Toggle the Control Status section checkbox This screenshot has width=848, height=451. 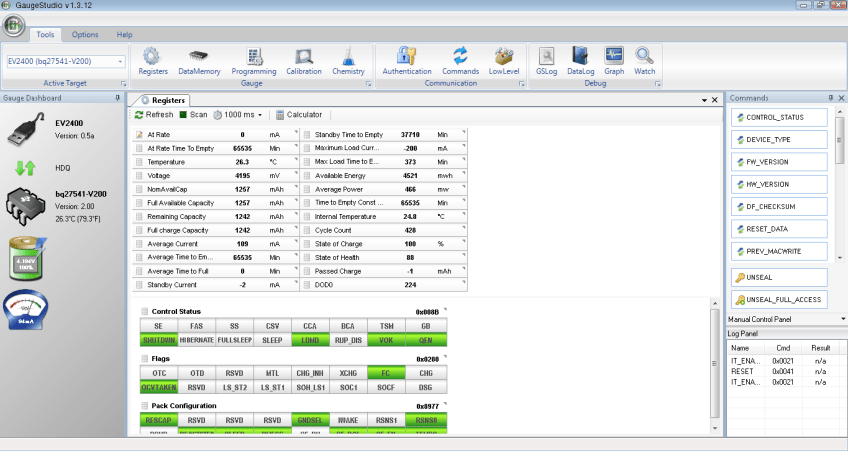click(x=145, y=311)
